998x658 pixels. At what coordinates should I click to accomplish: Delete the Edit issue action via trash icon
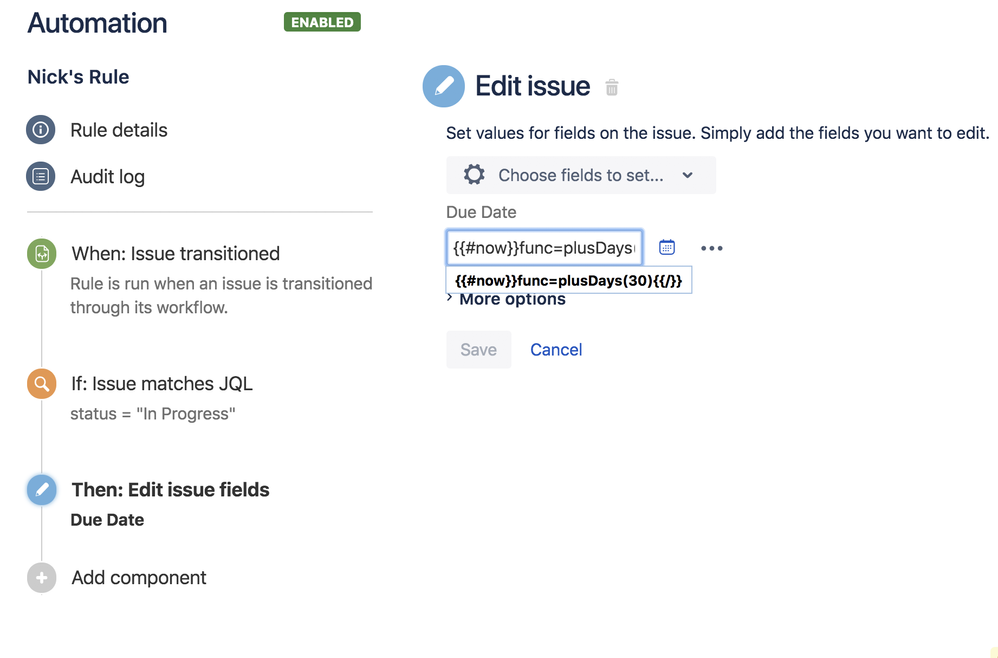(x=611, y=88)
